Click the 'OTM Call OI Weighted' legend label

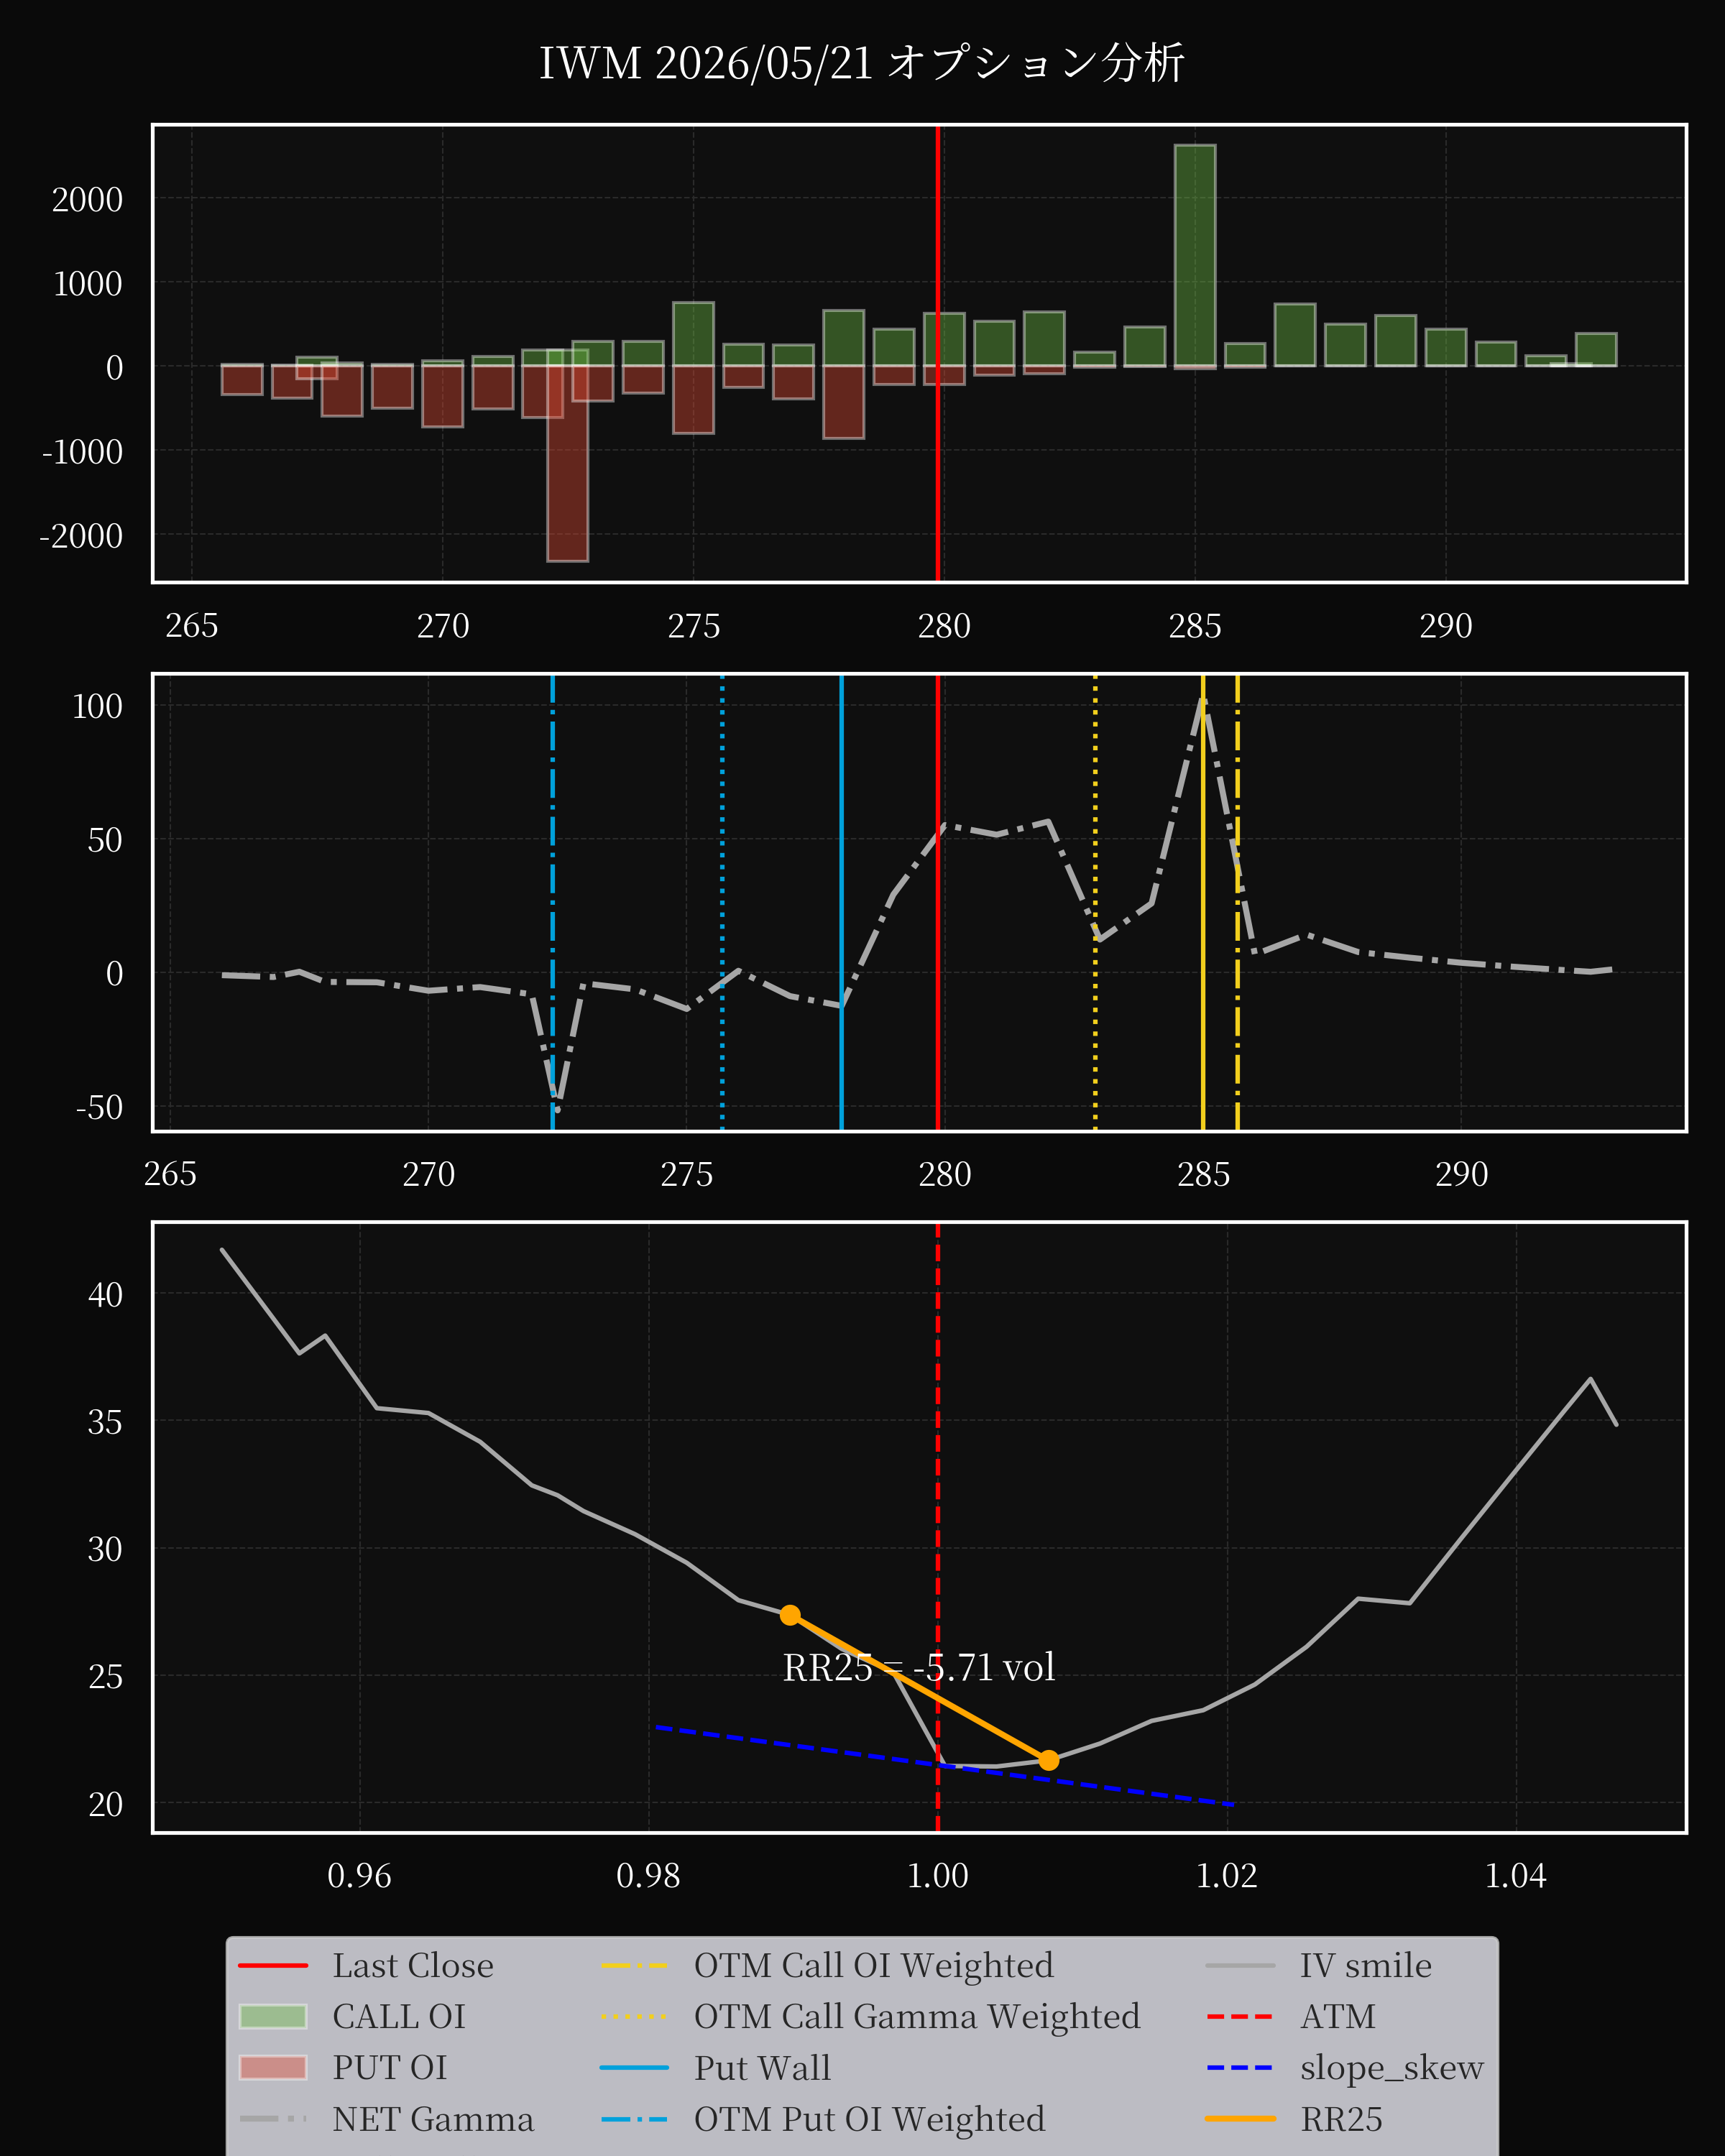pyautogui.click(x=874, y=1965)
